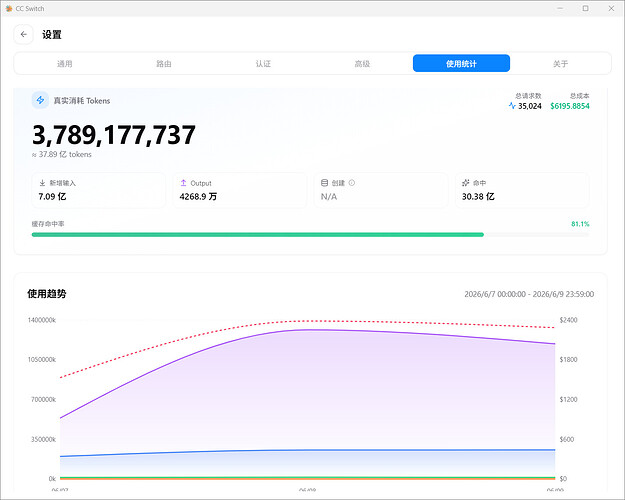Click the N/A creation value
Screen dimensions: 625x500
pyautogui.click(x=329, y=197)
